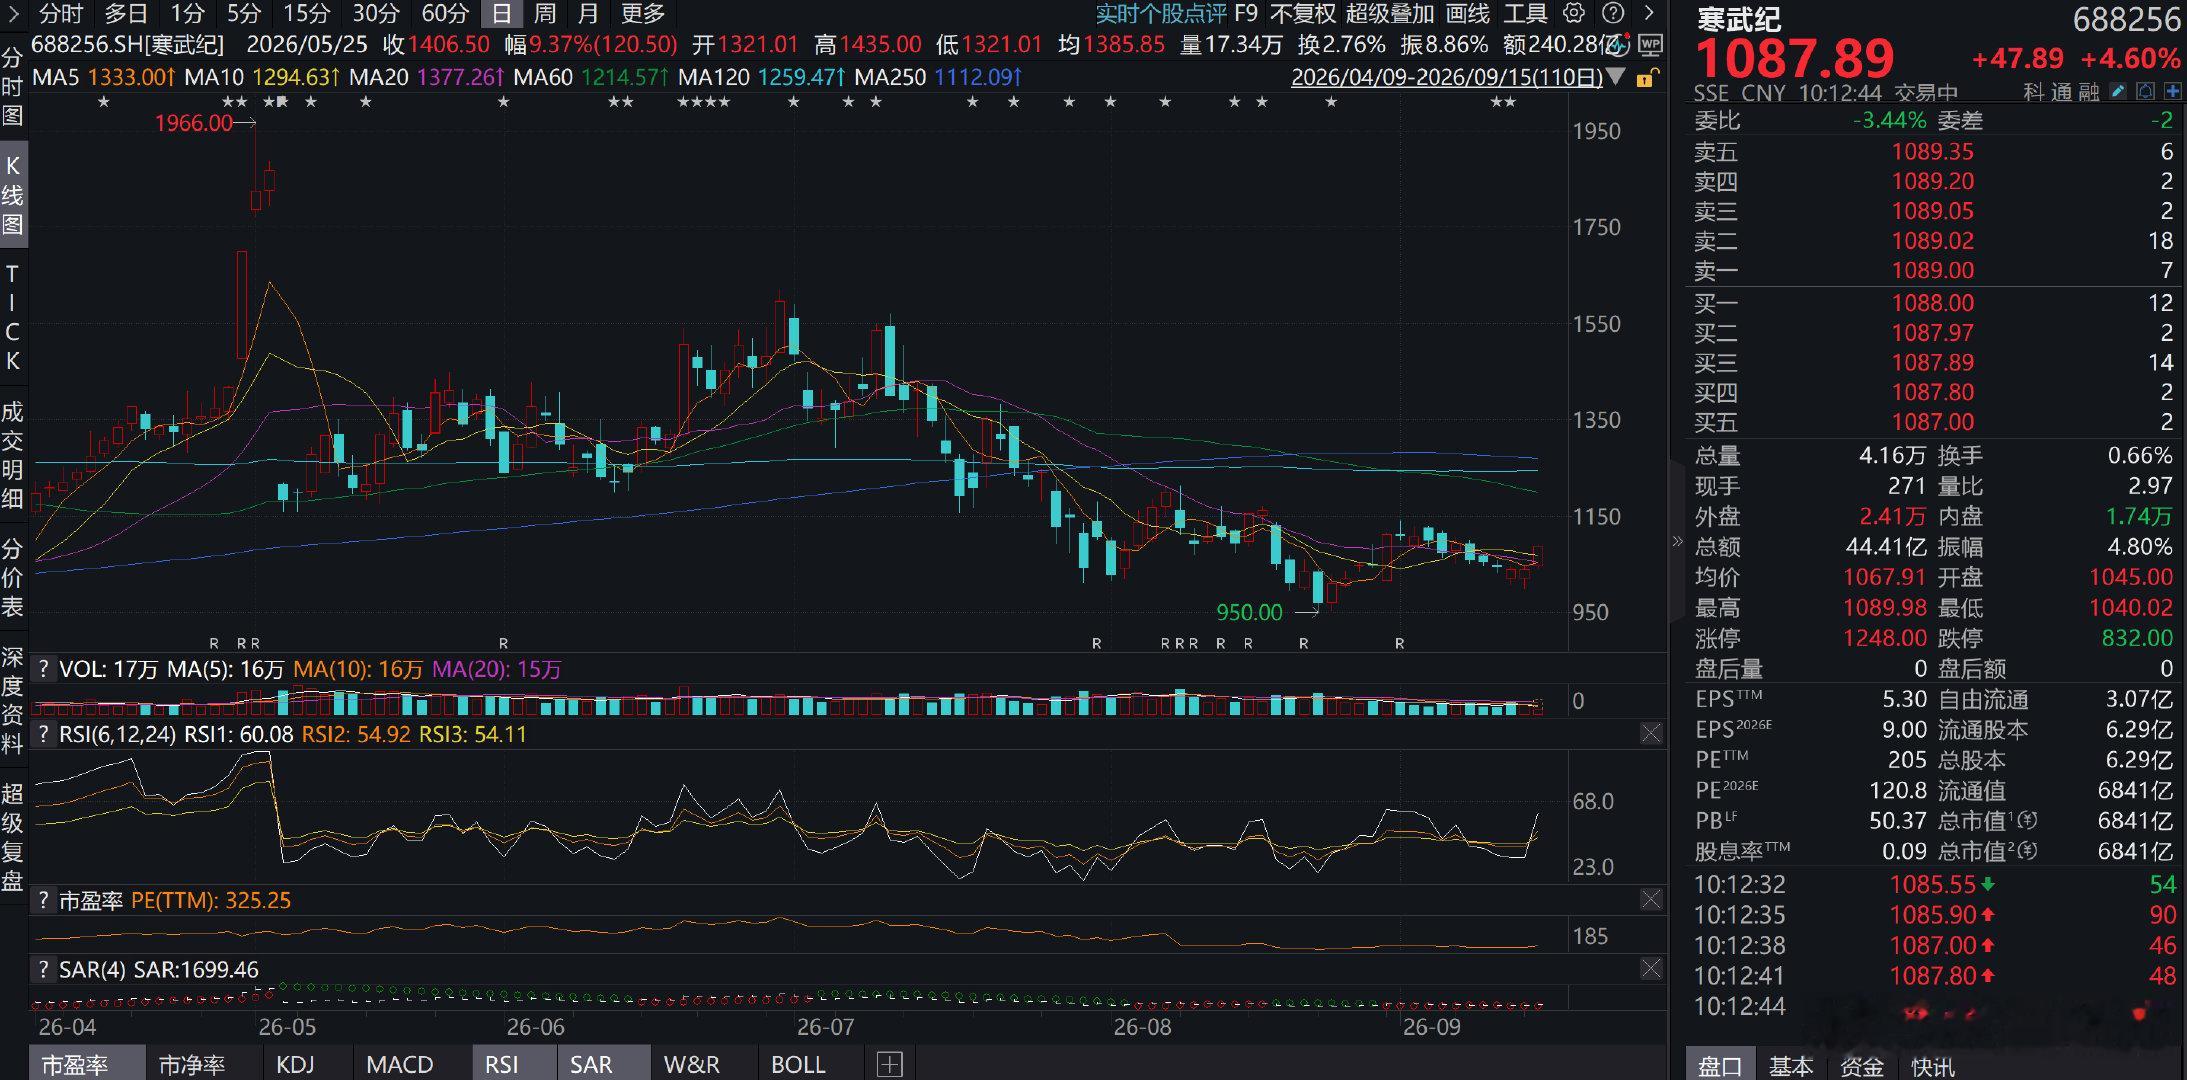Open 分时图 in the left sidebar
This screenshot has height=1080, width=2187.
(12, 87)
